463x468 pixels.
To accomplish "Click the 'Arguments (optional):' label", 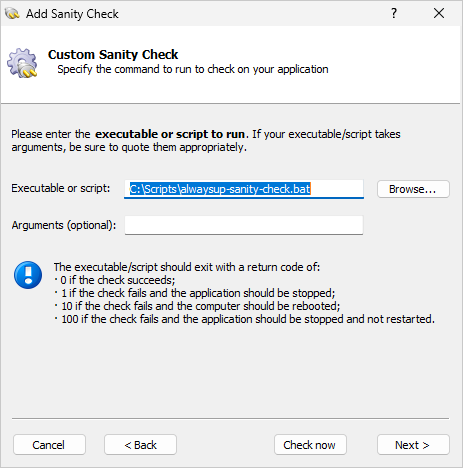I will tap(64, 225).
